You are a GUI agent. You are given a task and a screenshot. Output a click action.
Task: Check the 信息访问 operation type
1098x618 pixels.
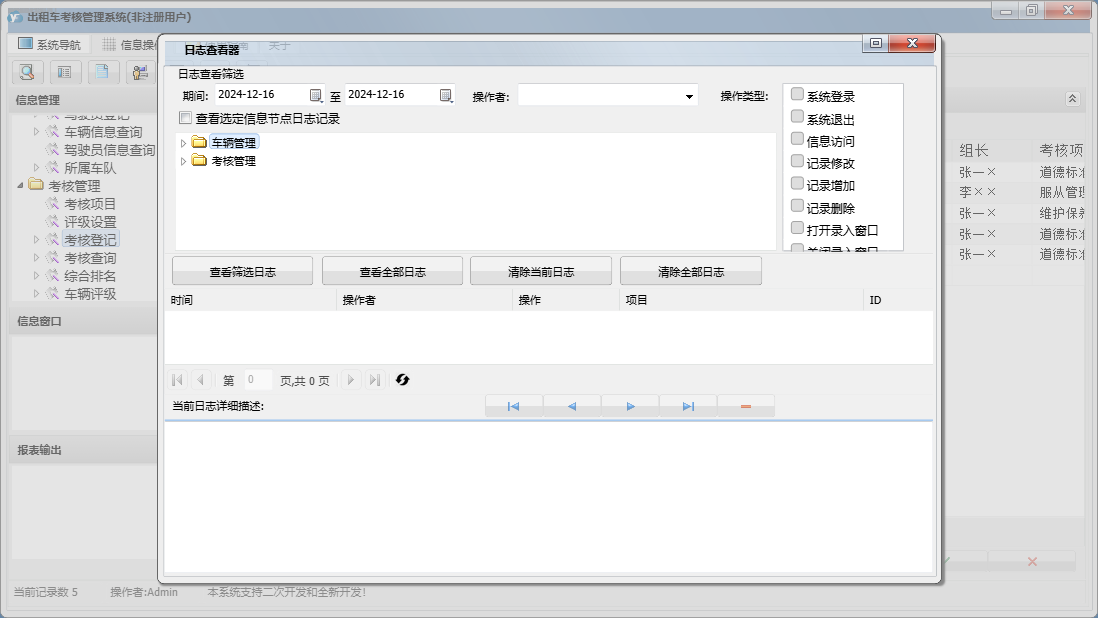[x=797, y=139]
